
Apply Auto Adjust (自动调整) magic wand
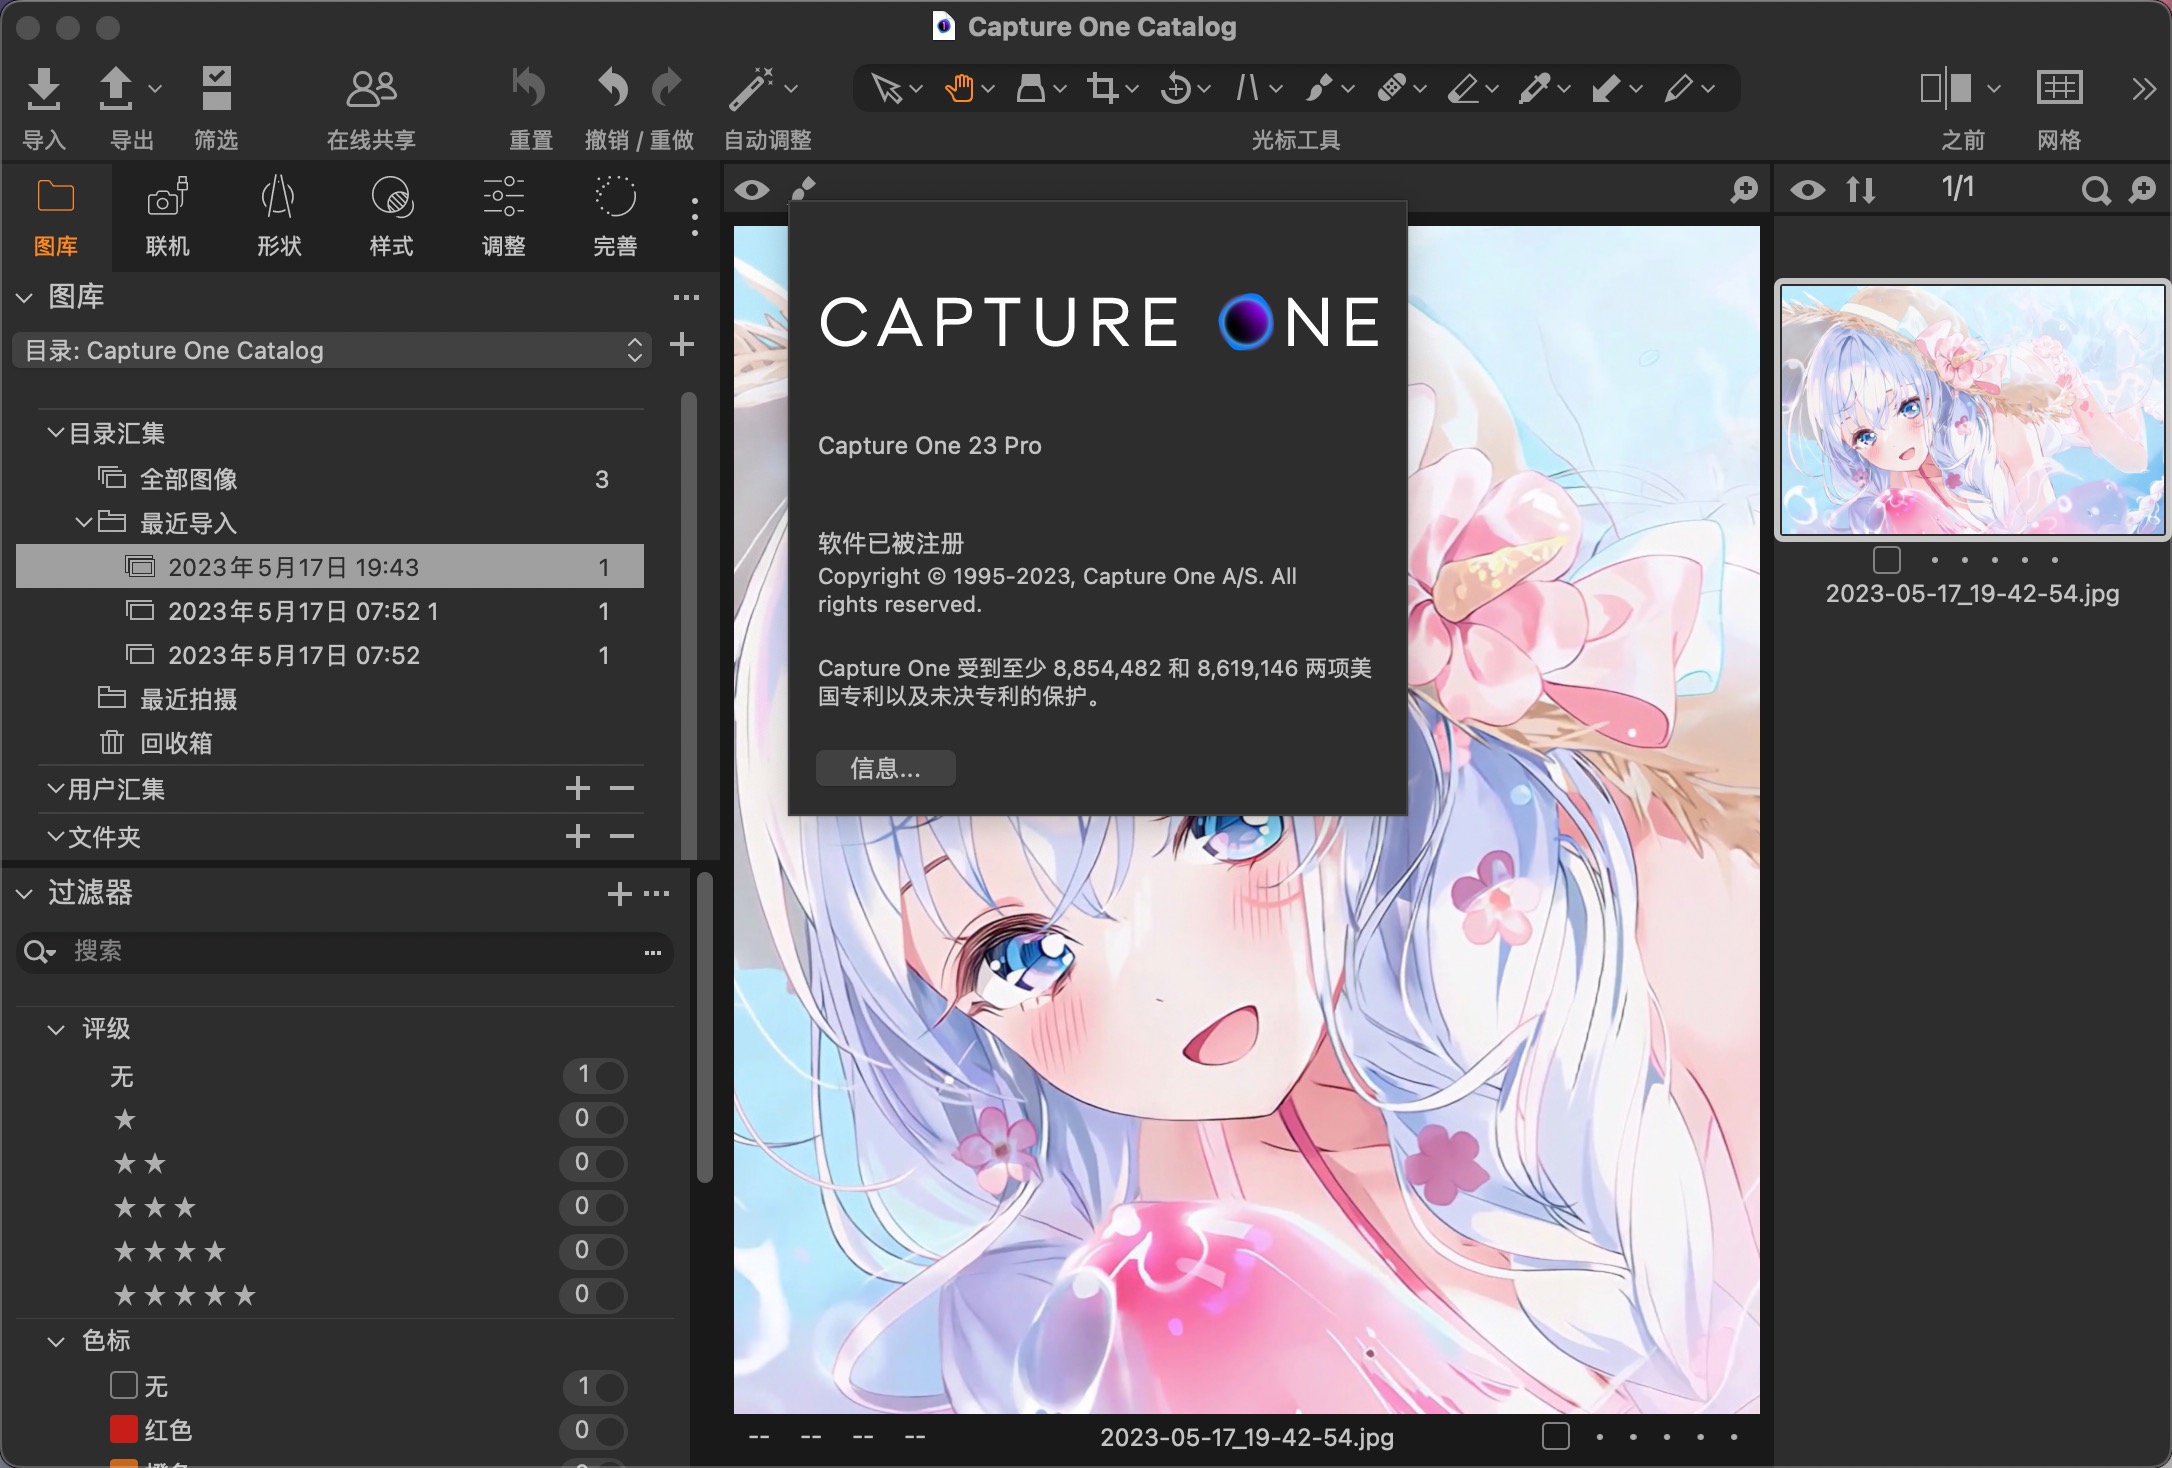pos(752,88)
